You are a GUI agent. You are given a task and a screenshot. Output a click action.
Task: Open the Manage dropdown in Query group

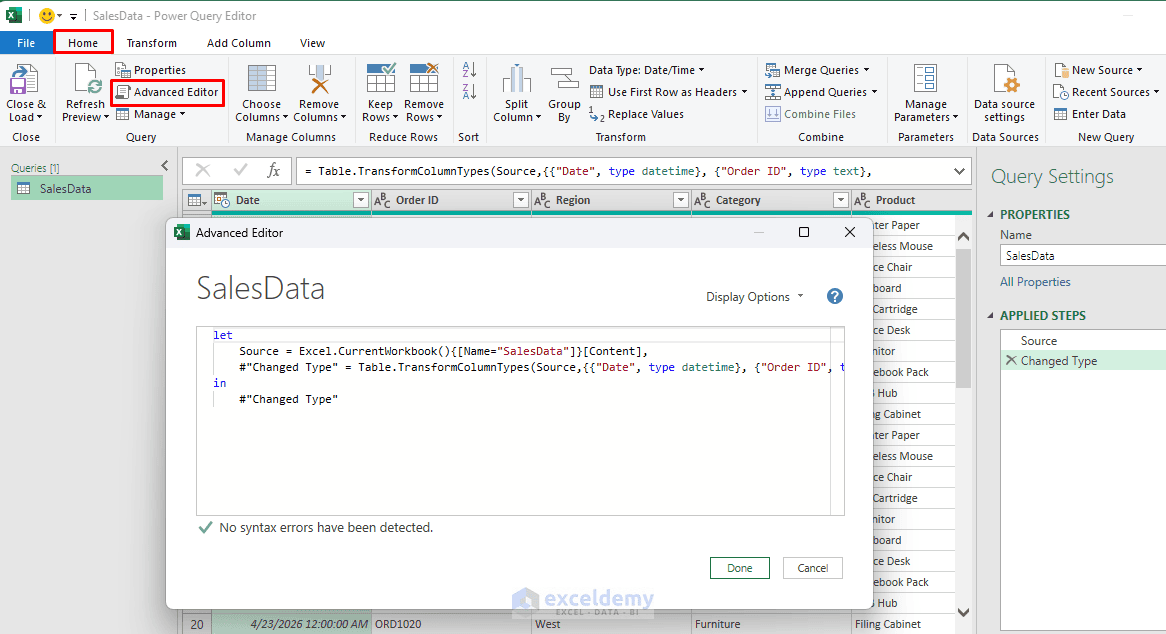pos(151,114)
